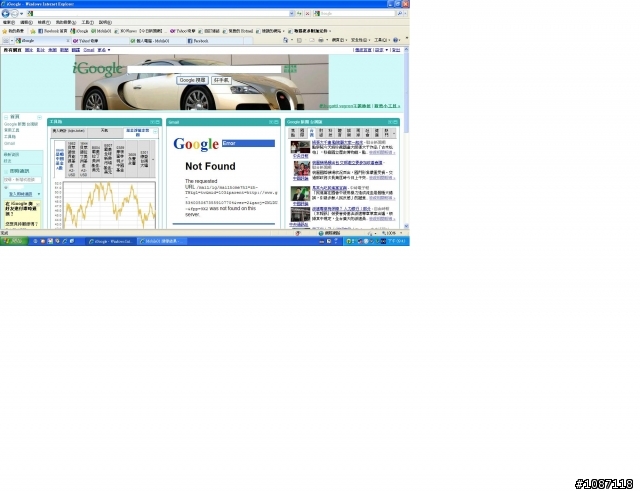Open Hotmail bookmark in favorites bar
The image size is (640, 492).
[x=238, y=31]
